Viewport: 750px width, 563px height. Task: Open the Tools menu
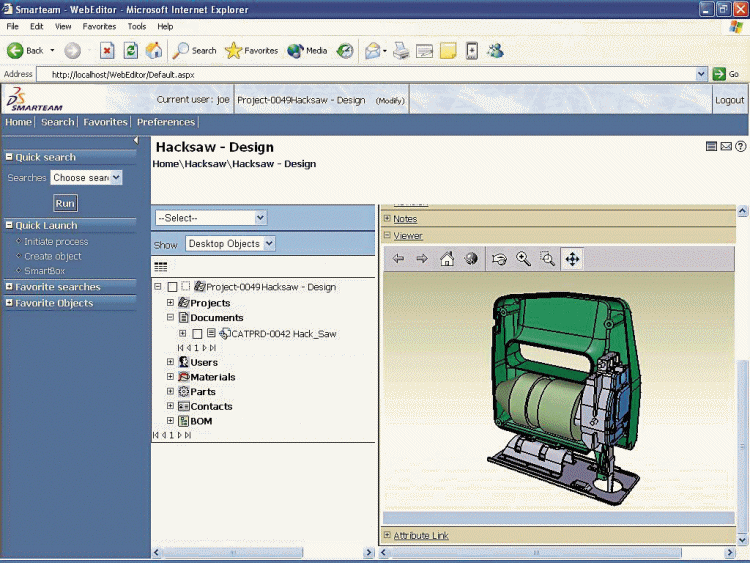(x=136, y=26)
